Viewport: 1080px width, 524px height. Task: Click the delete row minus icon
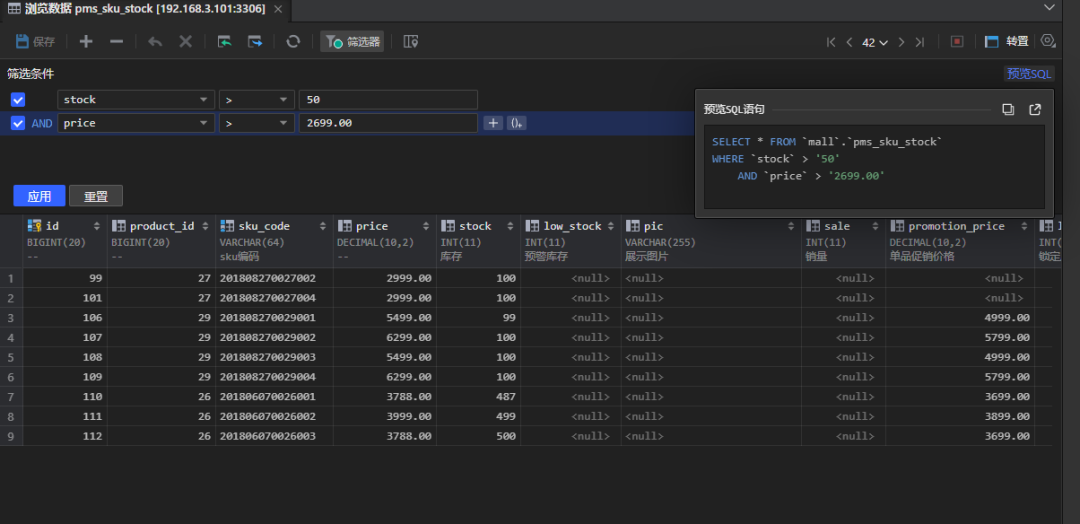tap(116, 42)
